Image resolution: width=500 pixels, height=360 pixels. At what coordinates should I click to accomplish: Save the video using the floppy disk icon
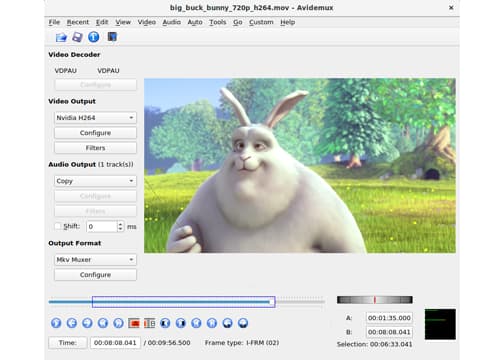[x=77, y=37]
